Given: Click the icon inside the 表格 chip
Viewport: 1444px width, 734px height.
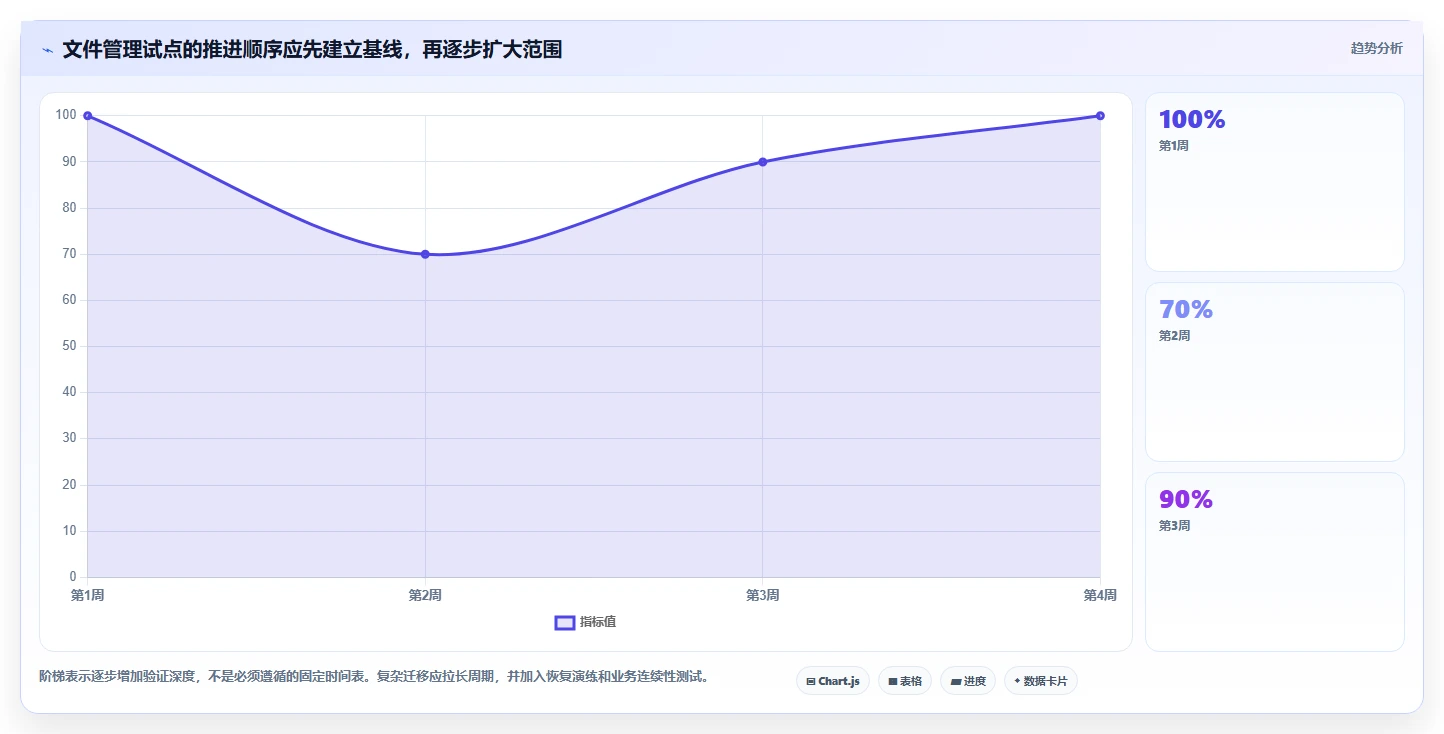Looking at the screenshot, I should (892, 681).
